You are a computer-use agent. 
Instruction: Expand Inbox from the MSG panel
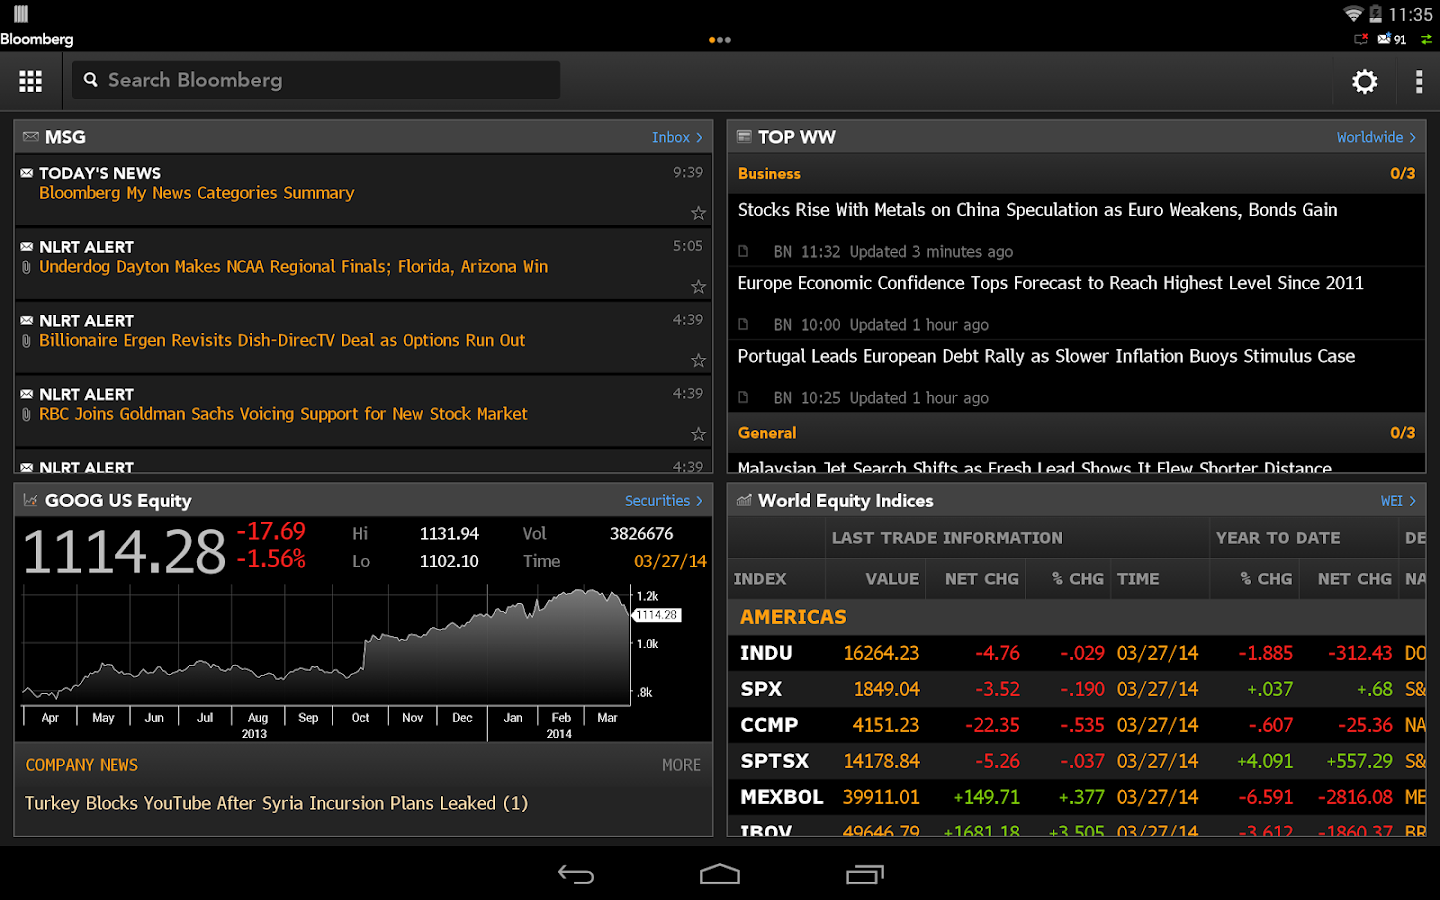(x=677, y=137)
